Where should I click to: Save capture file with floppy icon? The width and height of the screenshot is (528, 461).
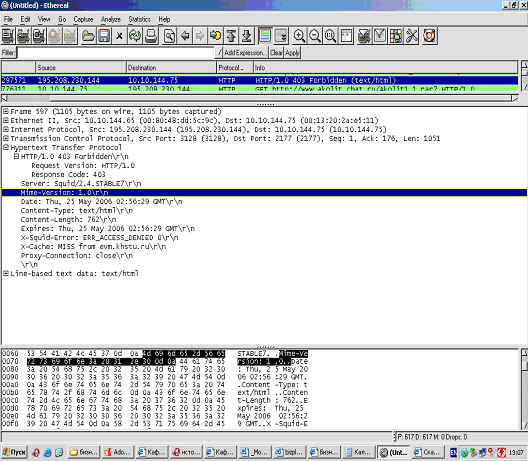pyautogui.click(x=104, y=36)
